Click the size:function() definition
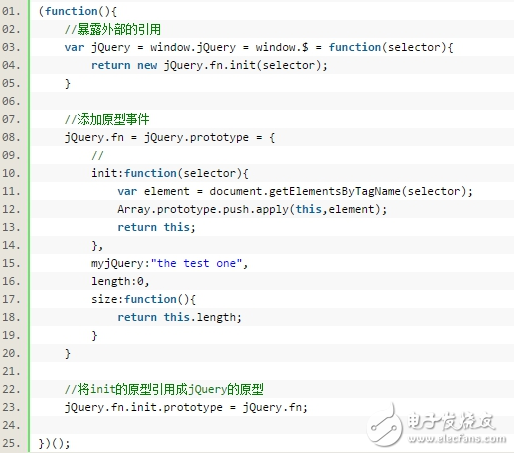 click(x=143, y=299)
